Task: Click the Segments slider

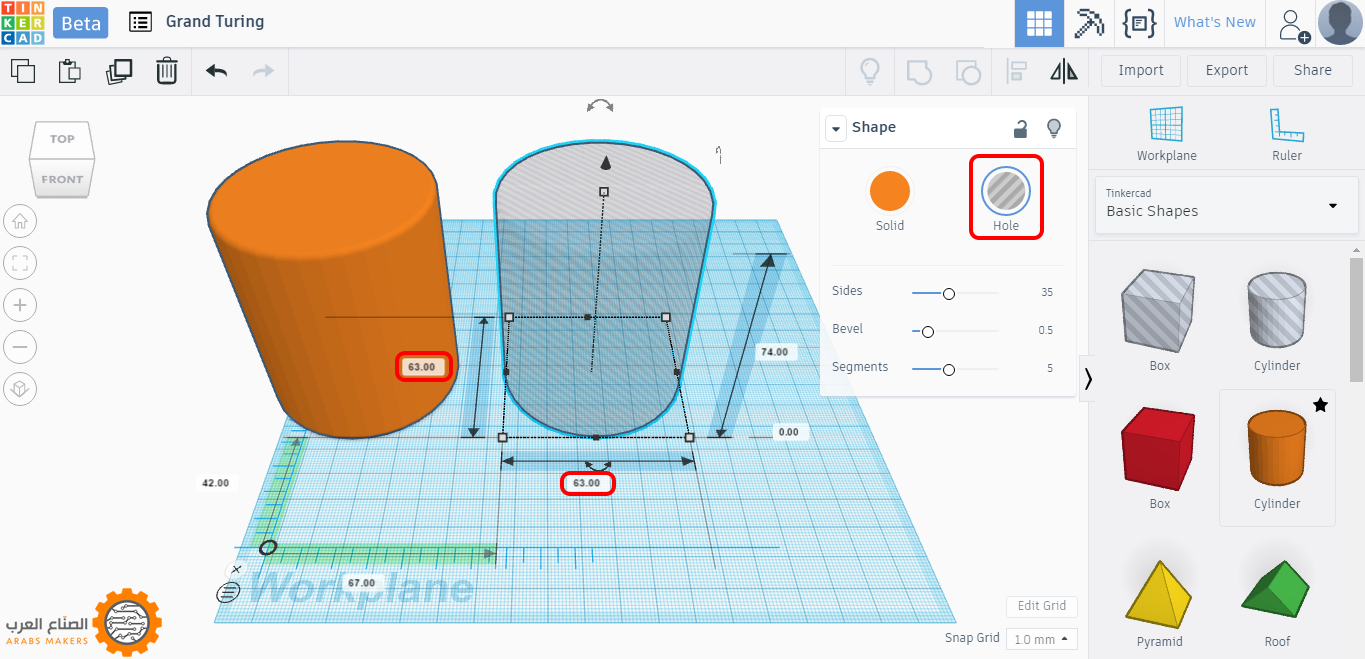Action: (x=954, y=369)
